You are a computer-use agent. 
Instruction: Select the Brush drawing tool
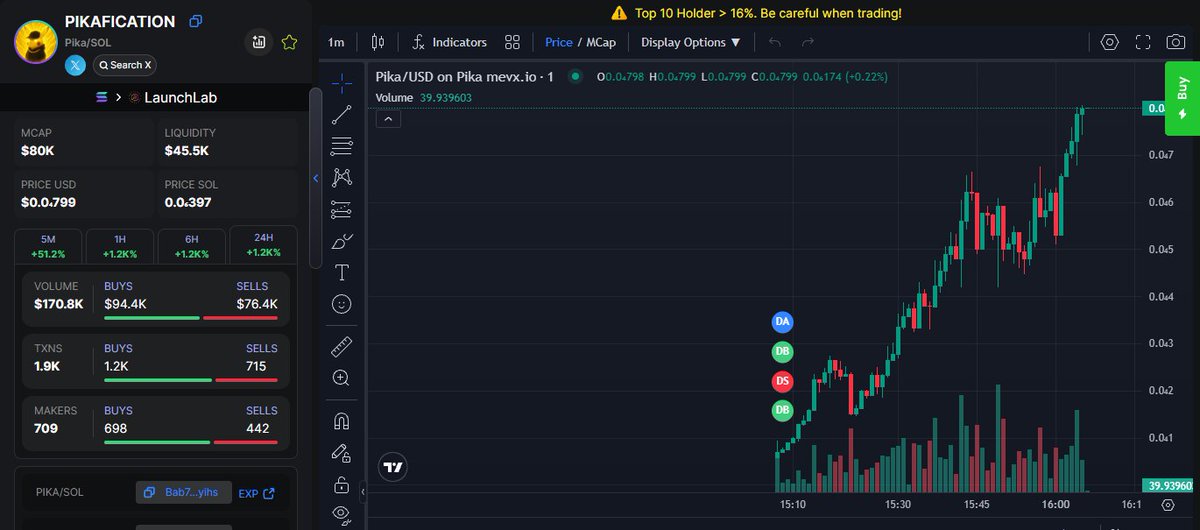342,241
